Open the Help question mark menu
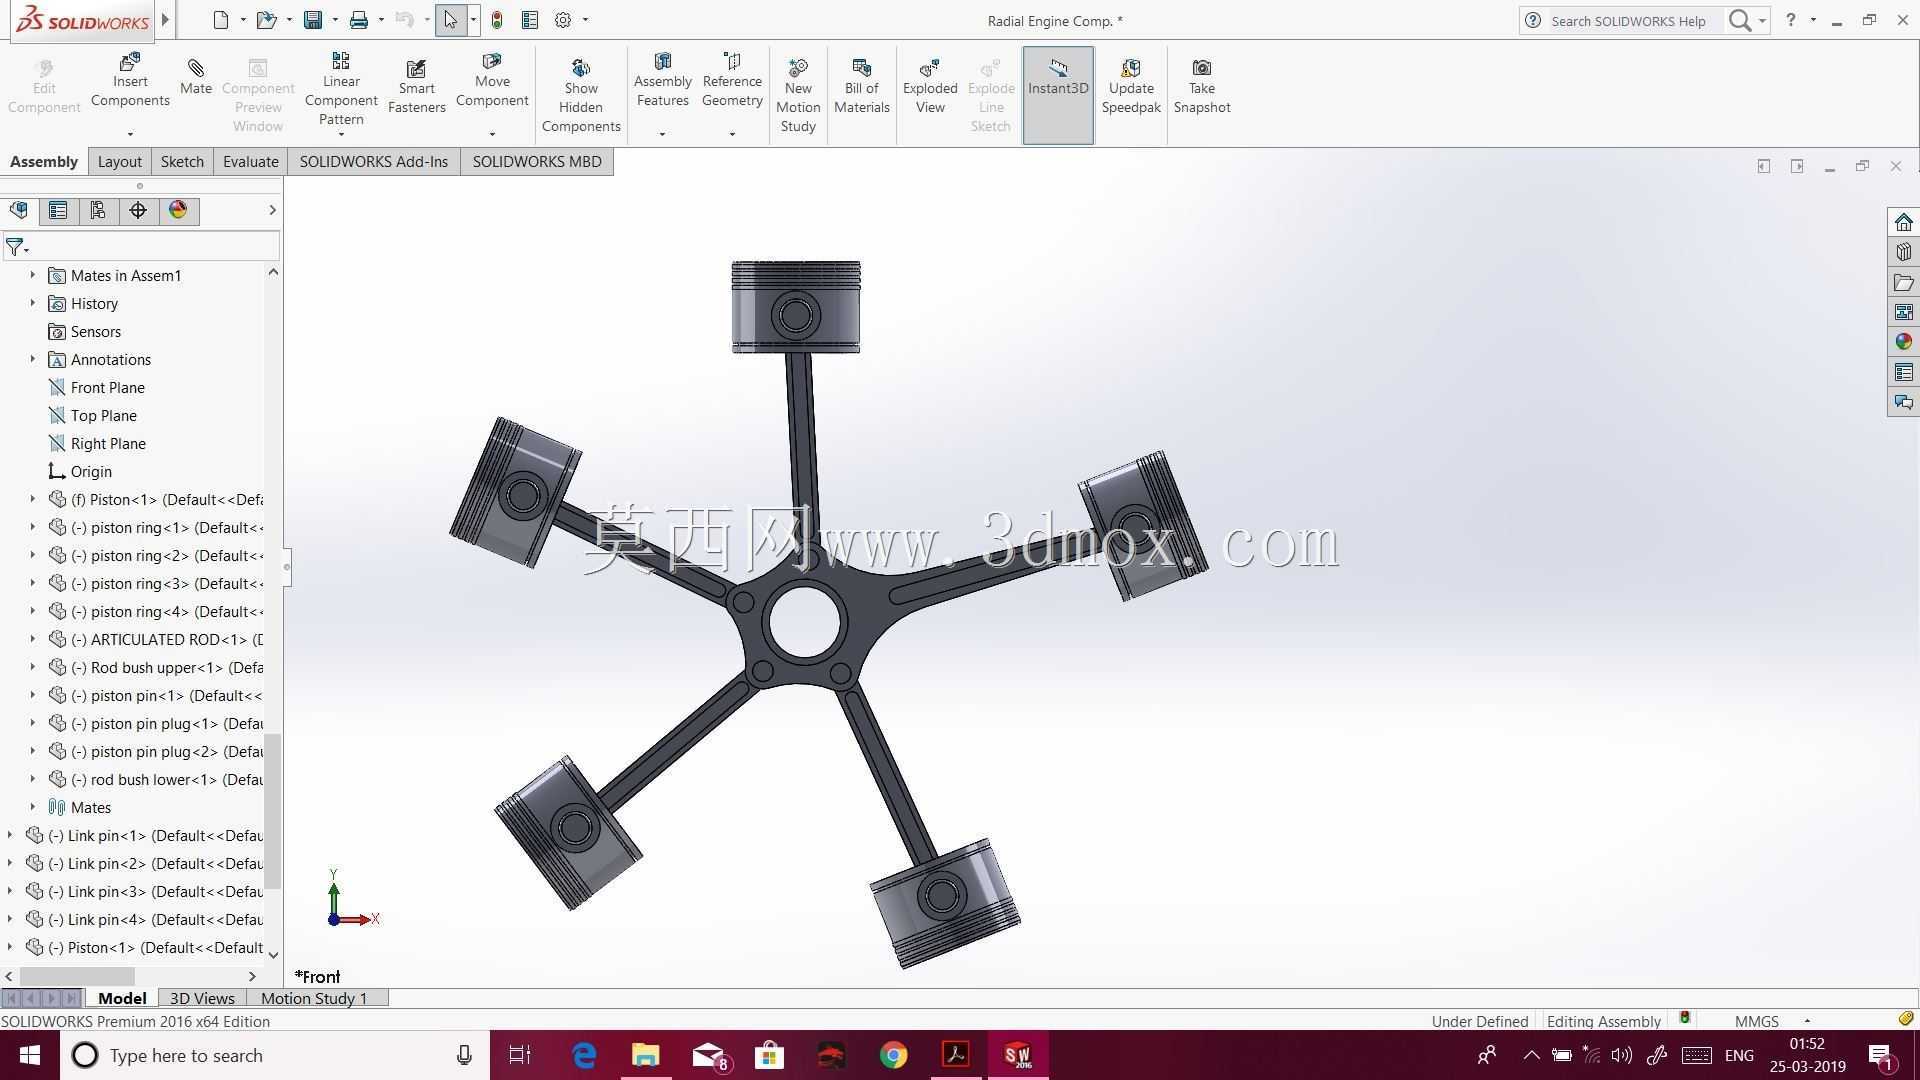The width and height of the screenshot is (1920, 1080). pos(1790,20)
